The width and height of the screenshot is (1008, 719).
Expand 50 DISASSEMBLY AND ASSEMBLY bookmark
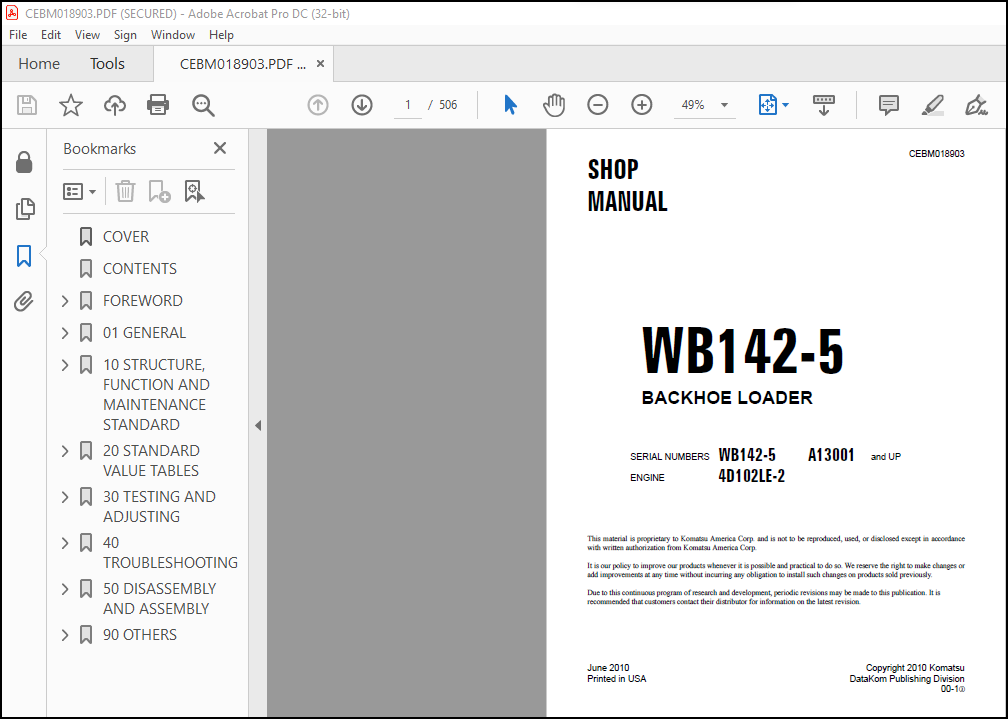click(x=65, y=588)
